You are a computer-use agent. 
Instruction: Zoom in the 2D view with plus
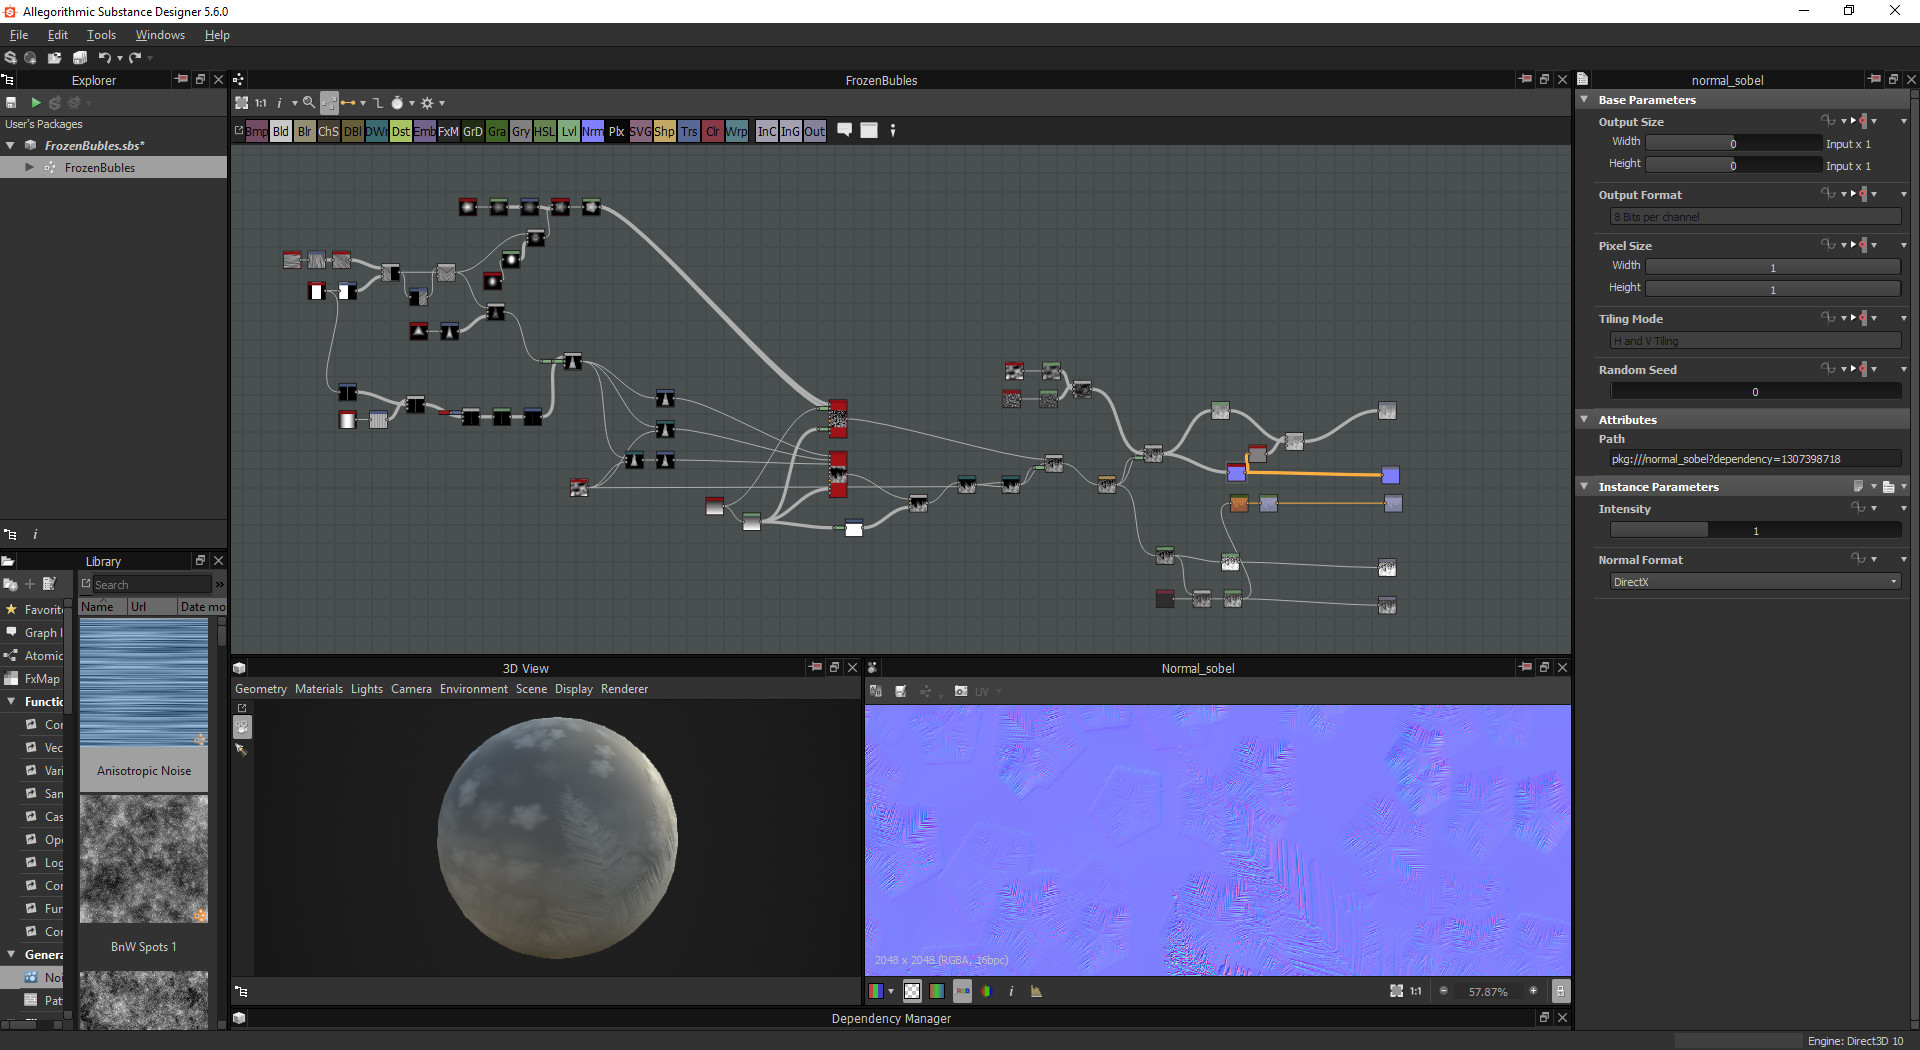pos(1533,991)
